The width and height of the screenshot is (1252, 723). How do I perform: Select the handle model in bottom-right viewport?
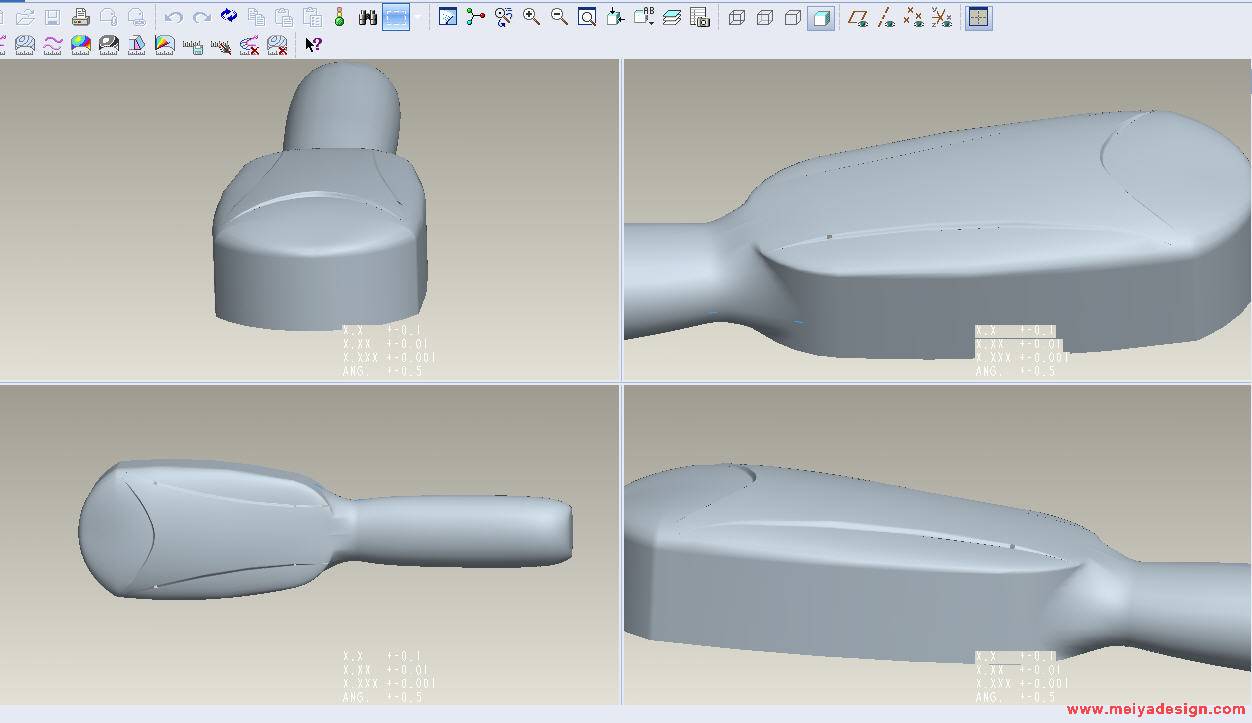click(937, 565)
